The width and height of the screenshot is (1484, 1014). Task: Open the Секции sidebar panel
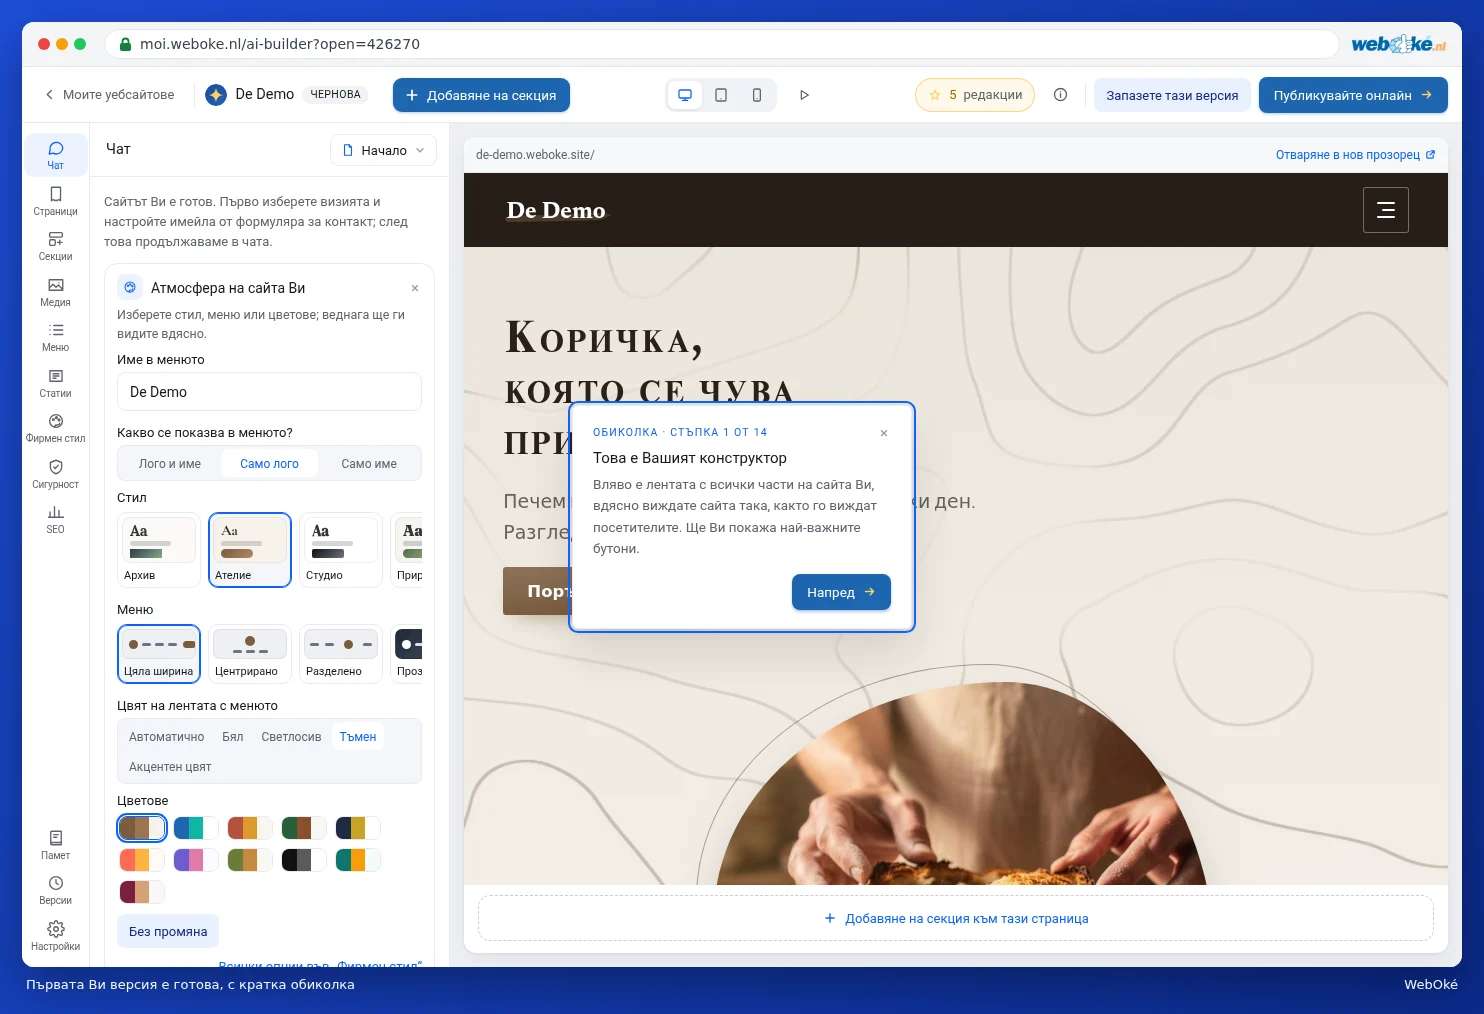(55, 246)
